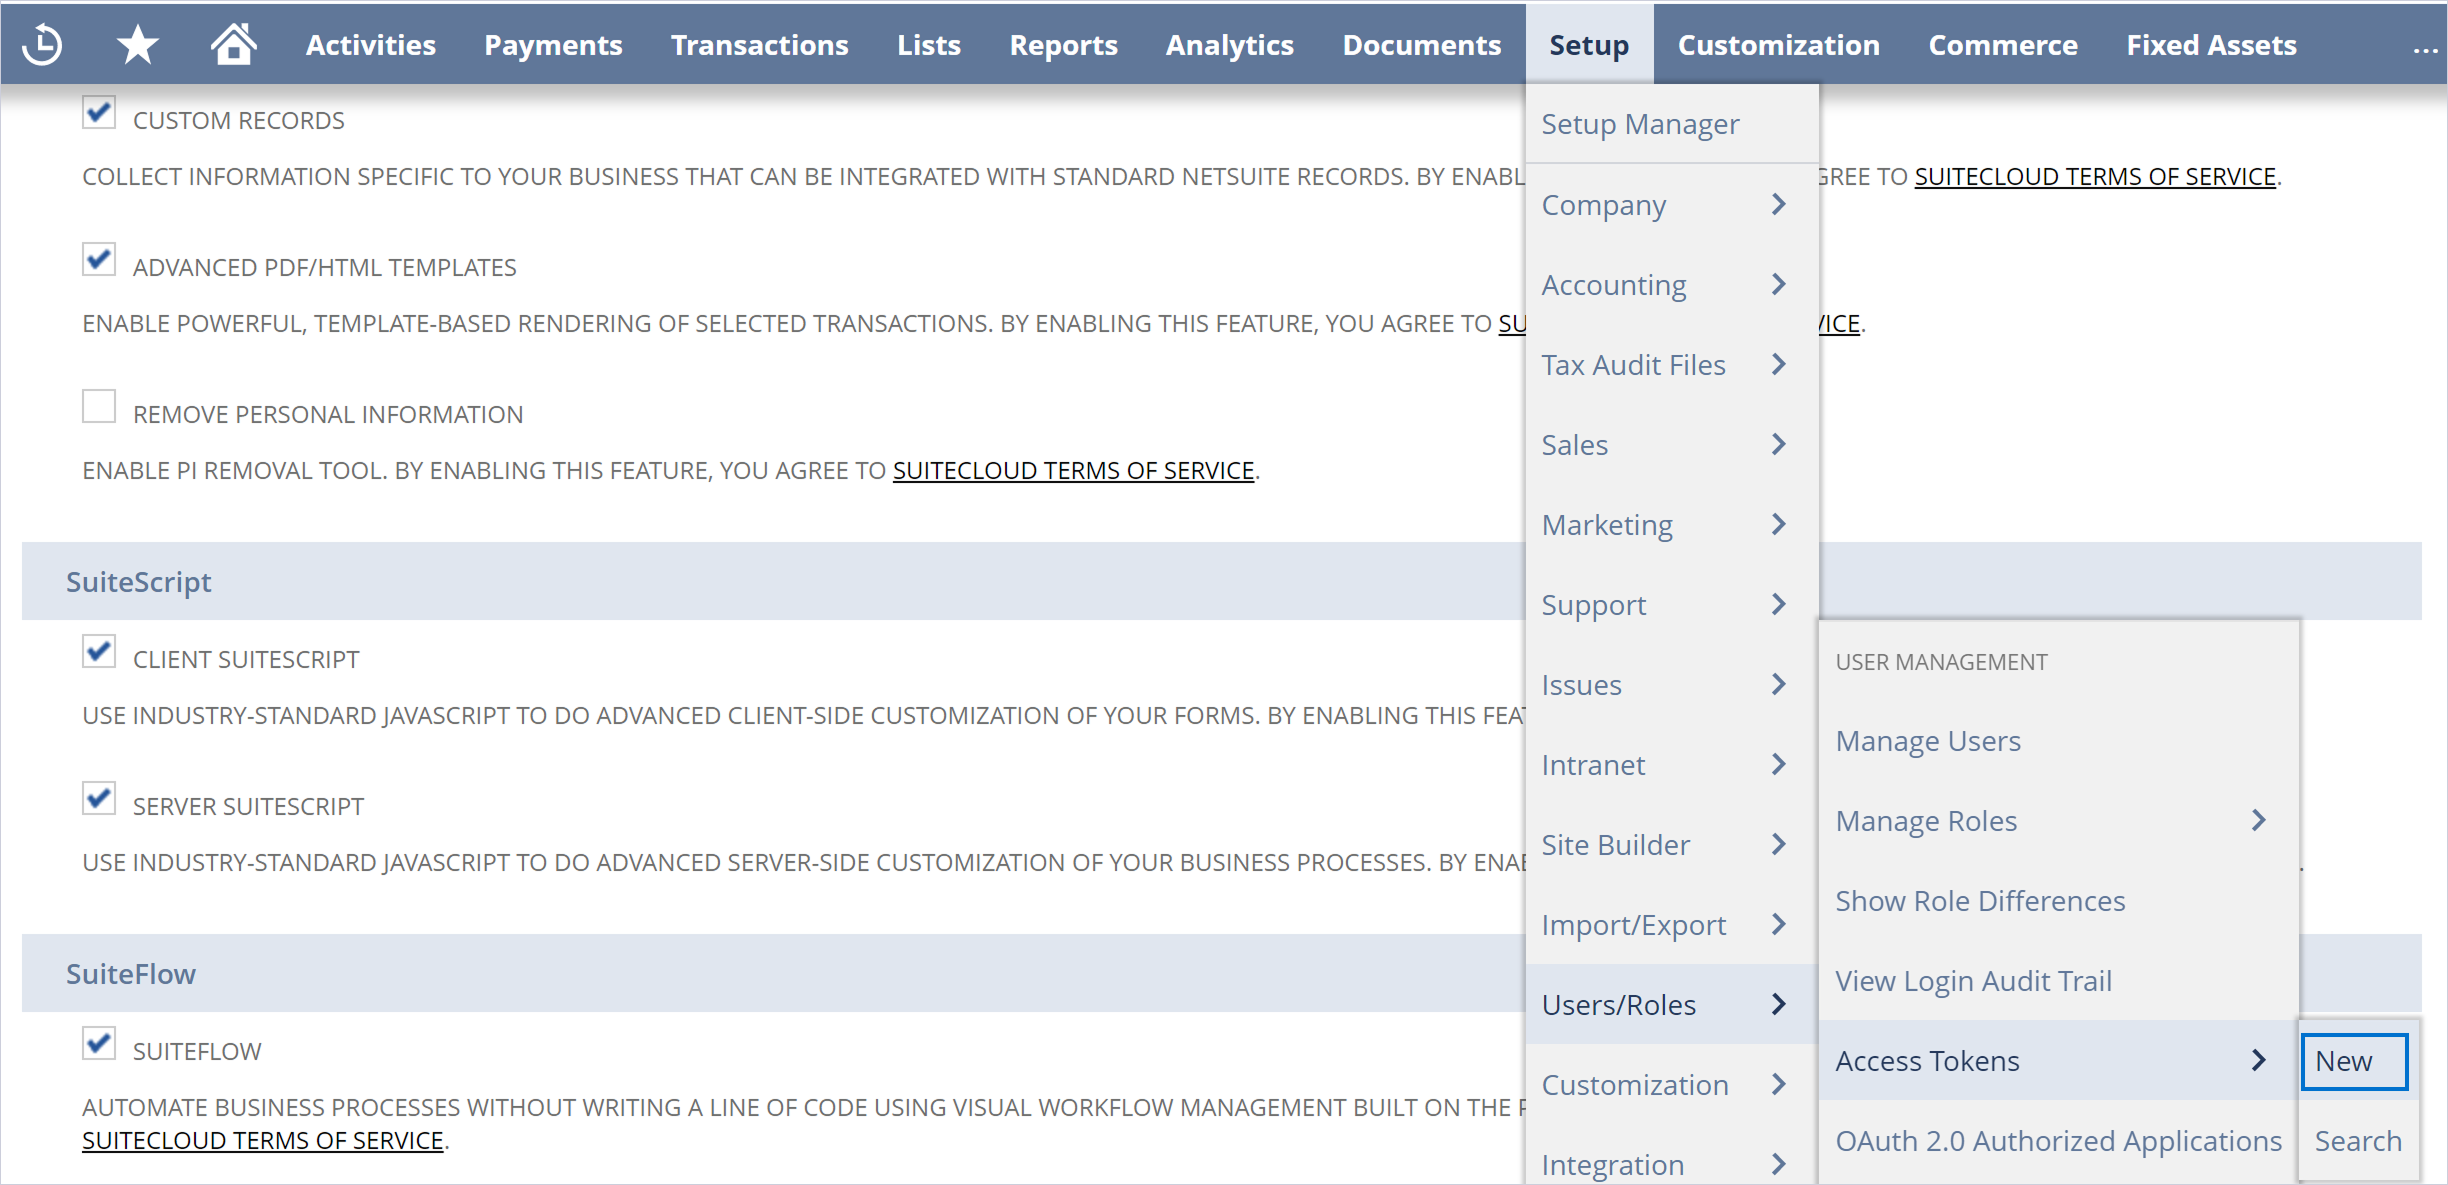Click the USER MANAGEMENT heading text
Screen dimensions: 2448x1185
[x=1941, y=661]
